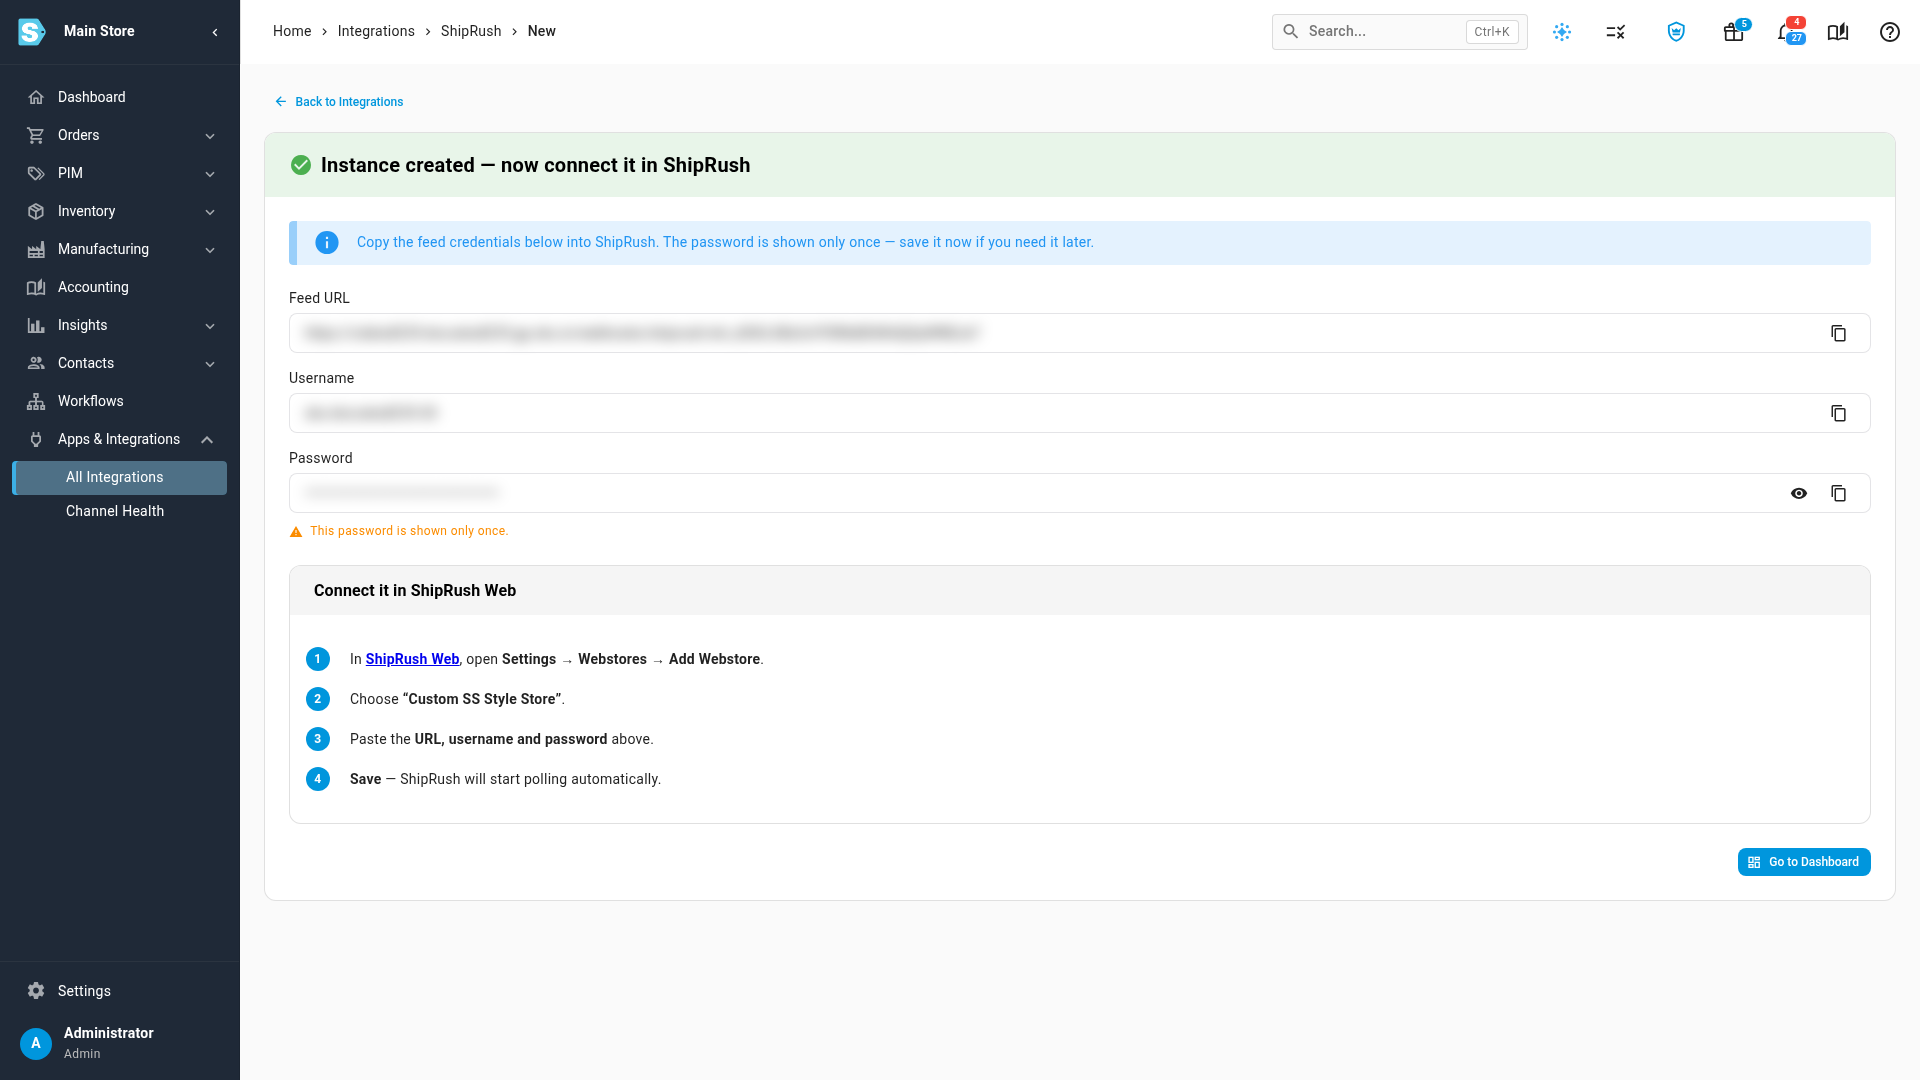Click ShipRush in the breadcrumb

click(471, 31)
